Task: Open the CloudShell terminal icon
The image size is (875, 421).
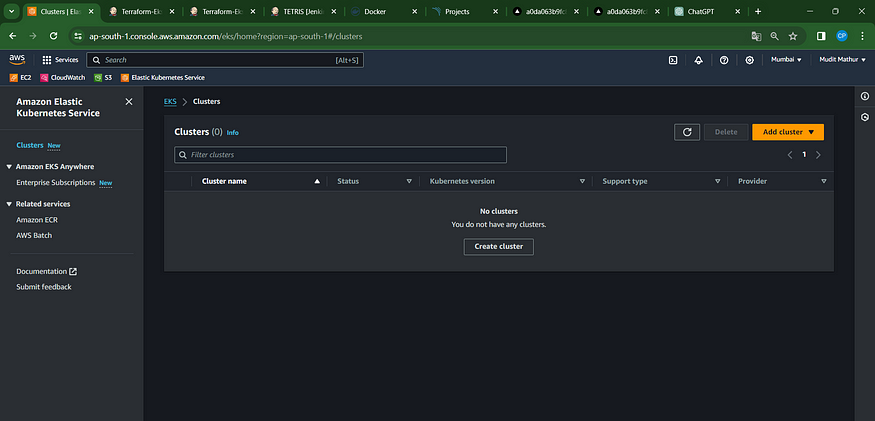Action: point(673,60)
